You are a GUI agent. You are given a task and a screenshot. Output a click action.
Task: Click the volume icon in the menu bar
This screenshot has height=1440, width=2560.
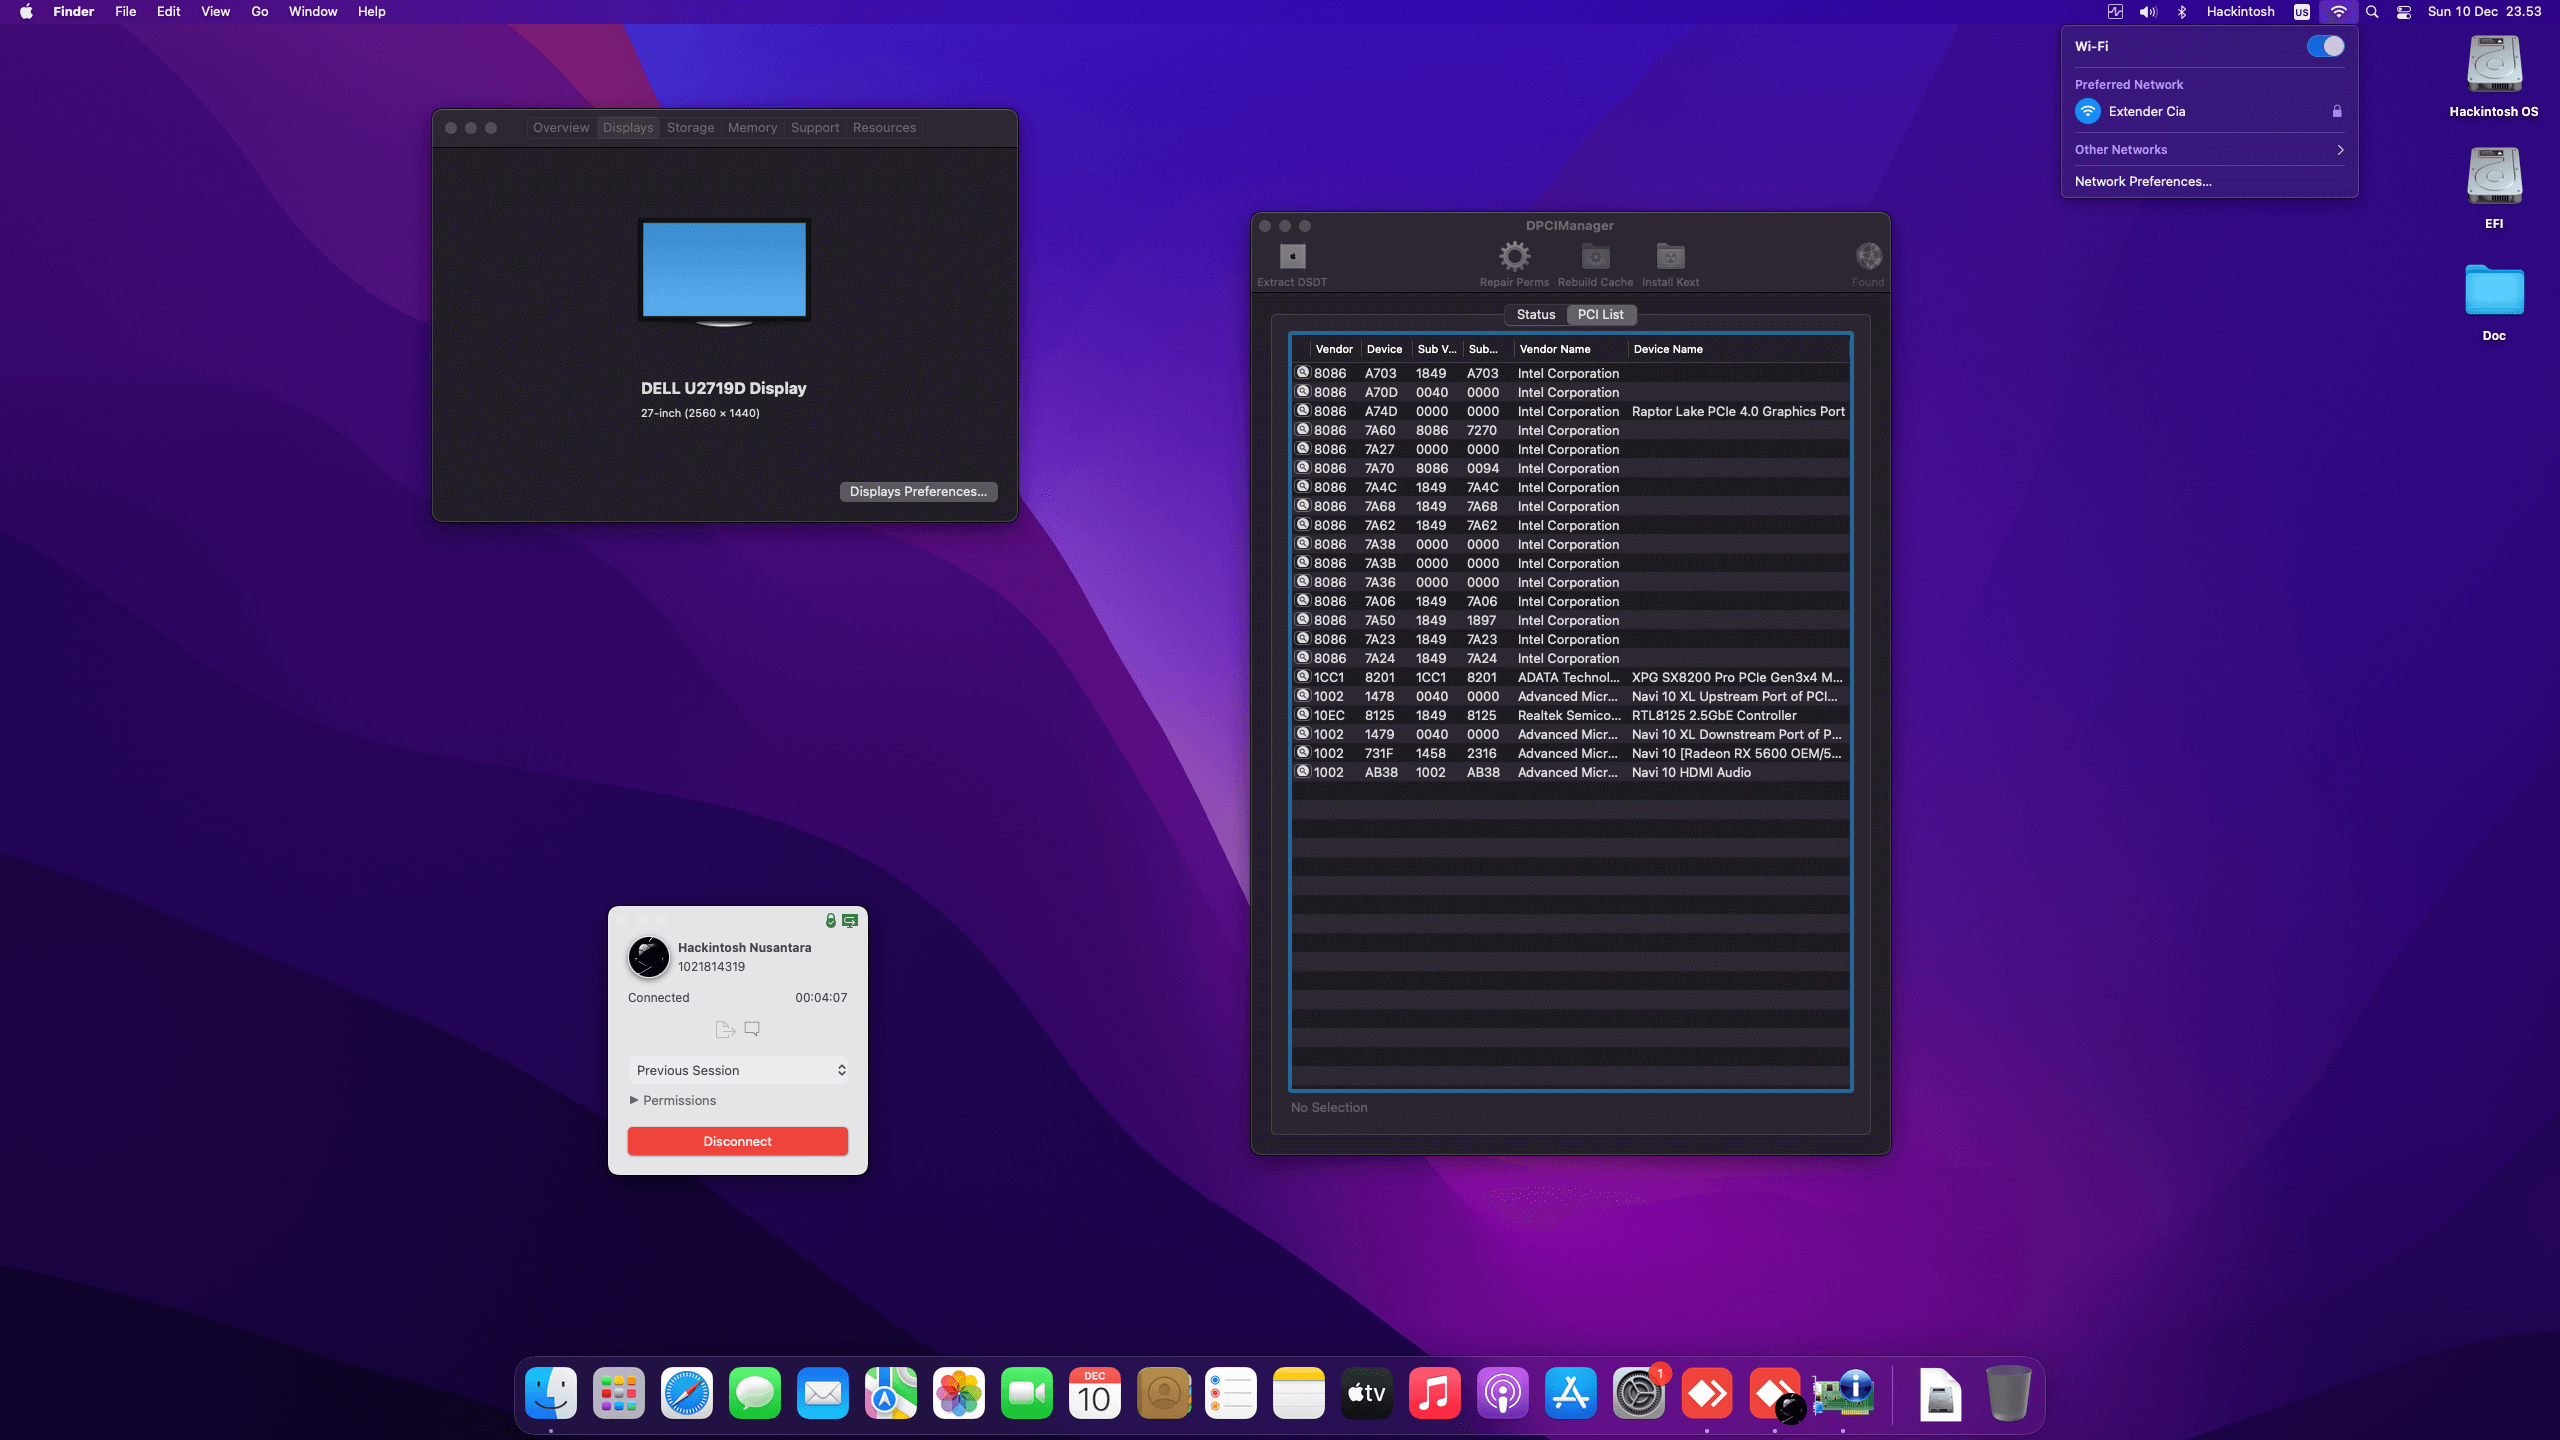[x=2148, y=12]
